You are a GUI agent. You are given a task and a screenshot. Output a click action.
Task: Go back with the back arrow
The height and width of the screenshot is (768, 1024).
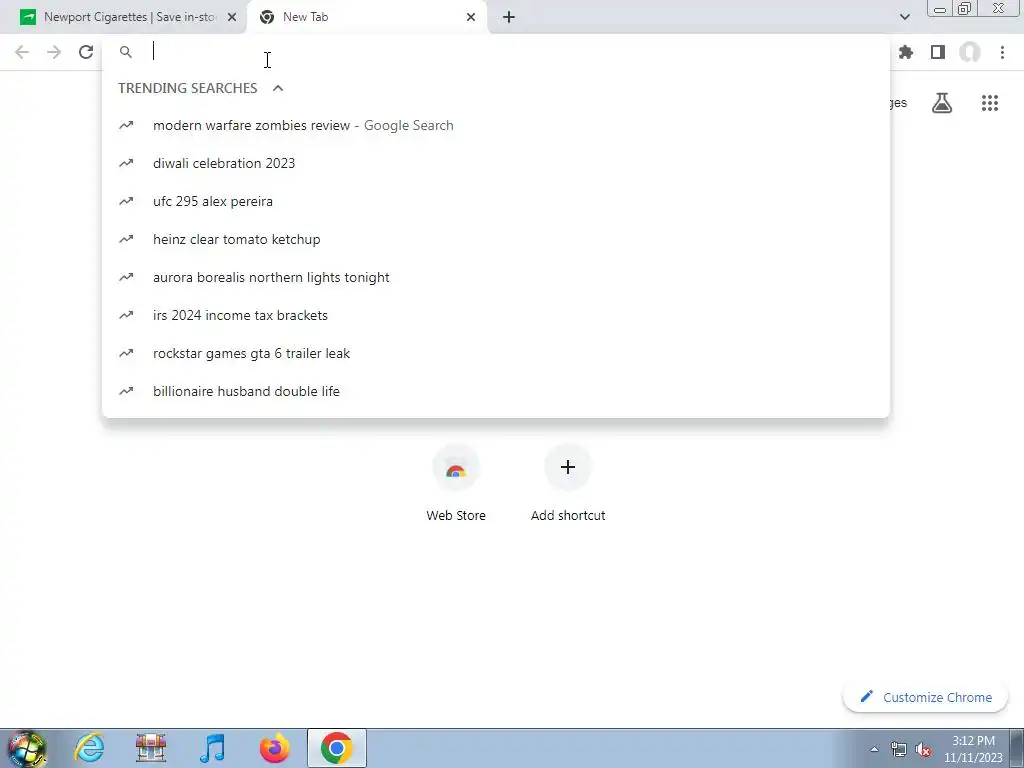[x=22, y=52]
